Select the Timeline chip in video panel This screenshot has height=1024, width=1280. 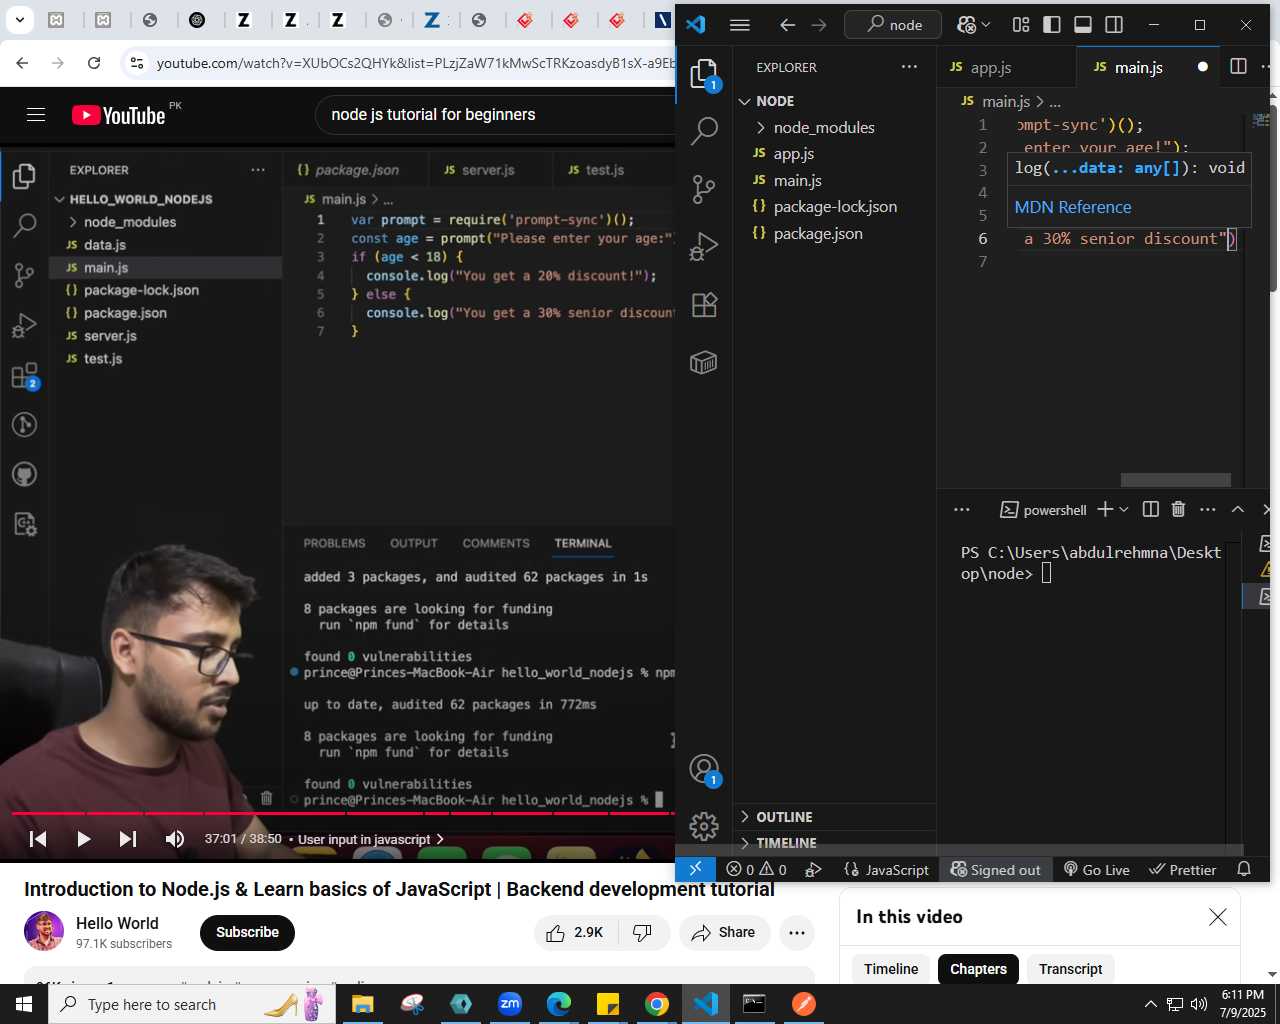[x=891, y=969]
